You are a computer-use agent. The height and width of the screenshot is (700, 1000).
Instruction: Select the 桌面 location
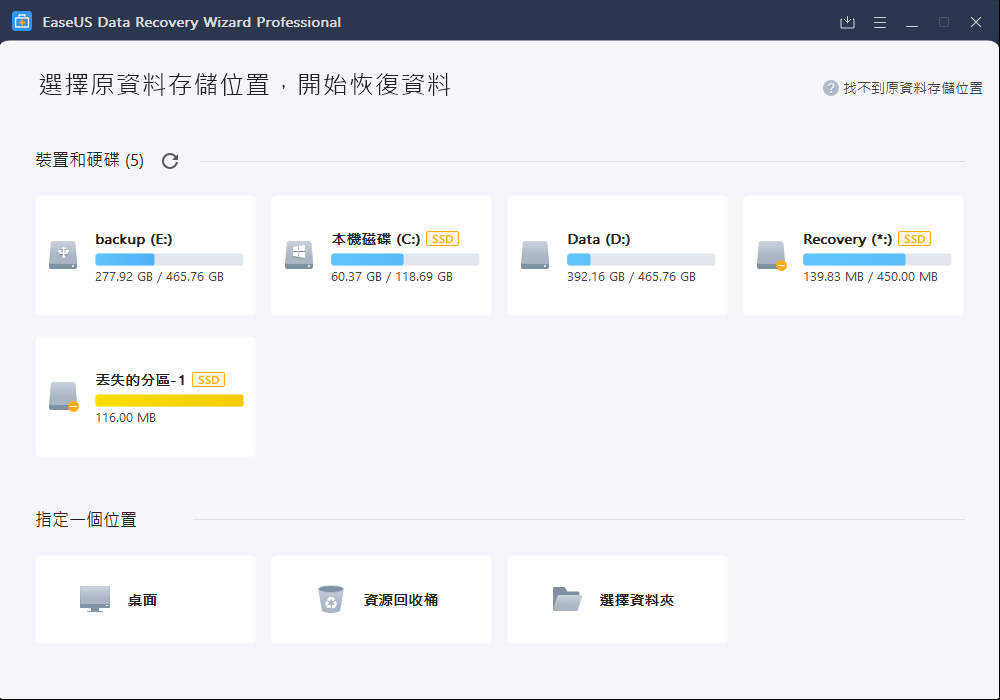click(x=145, y=599)
